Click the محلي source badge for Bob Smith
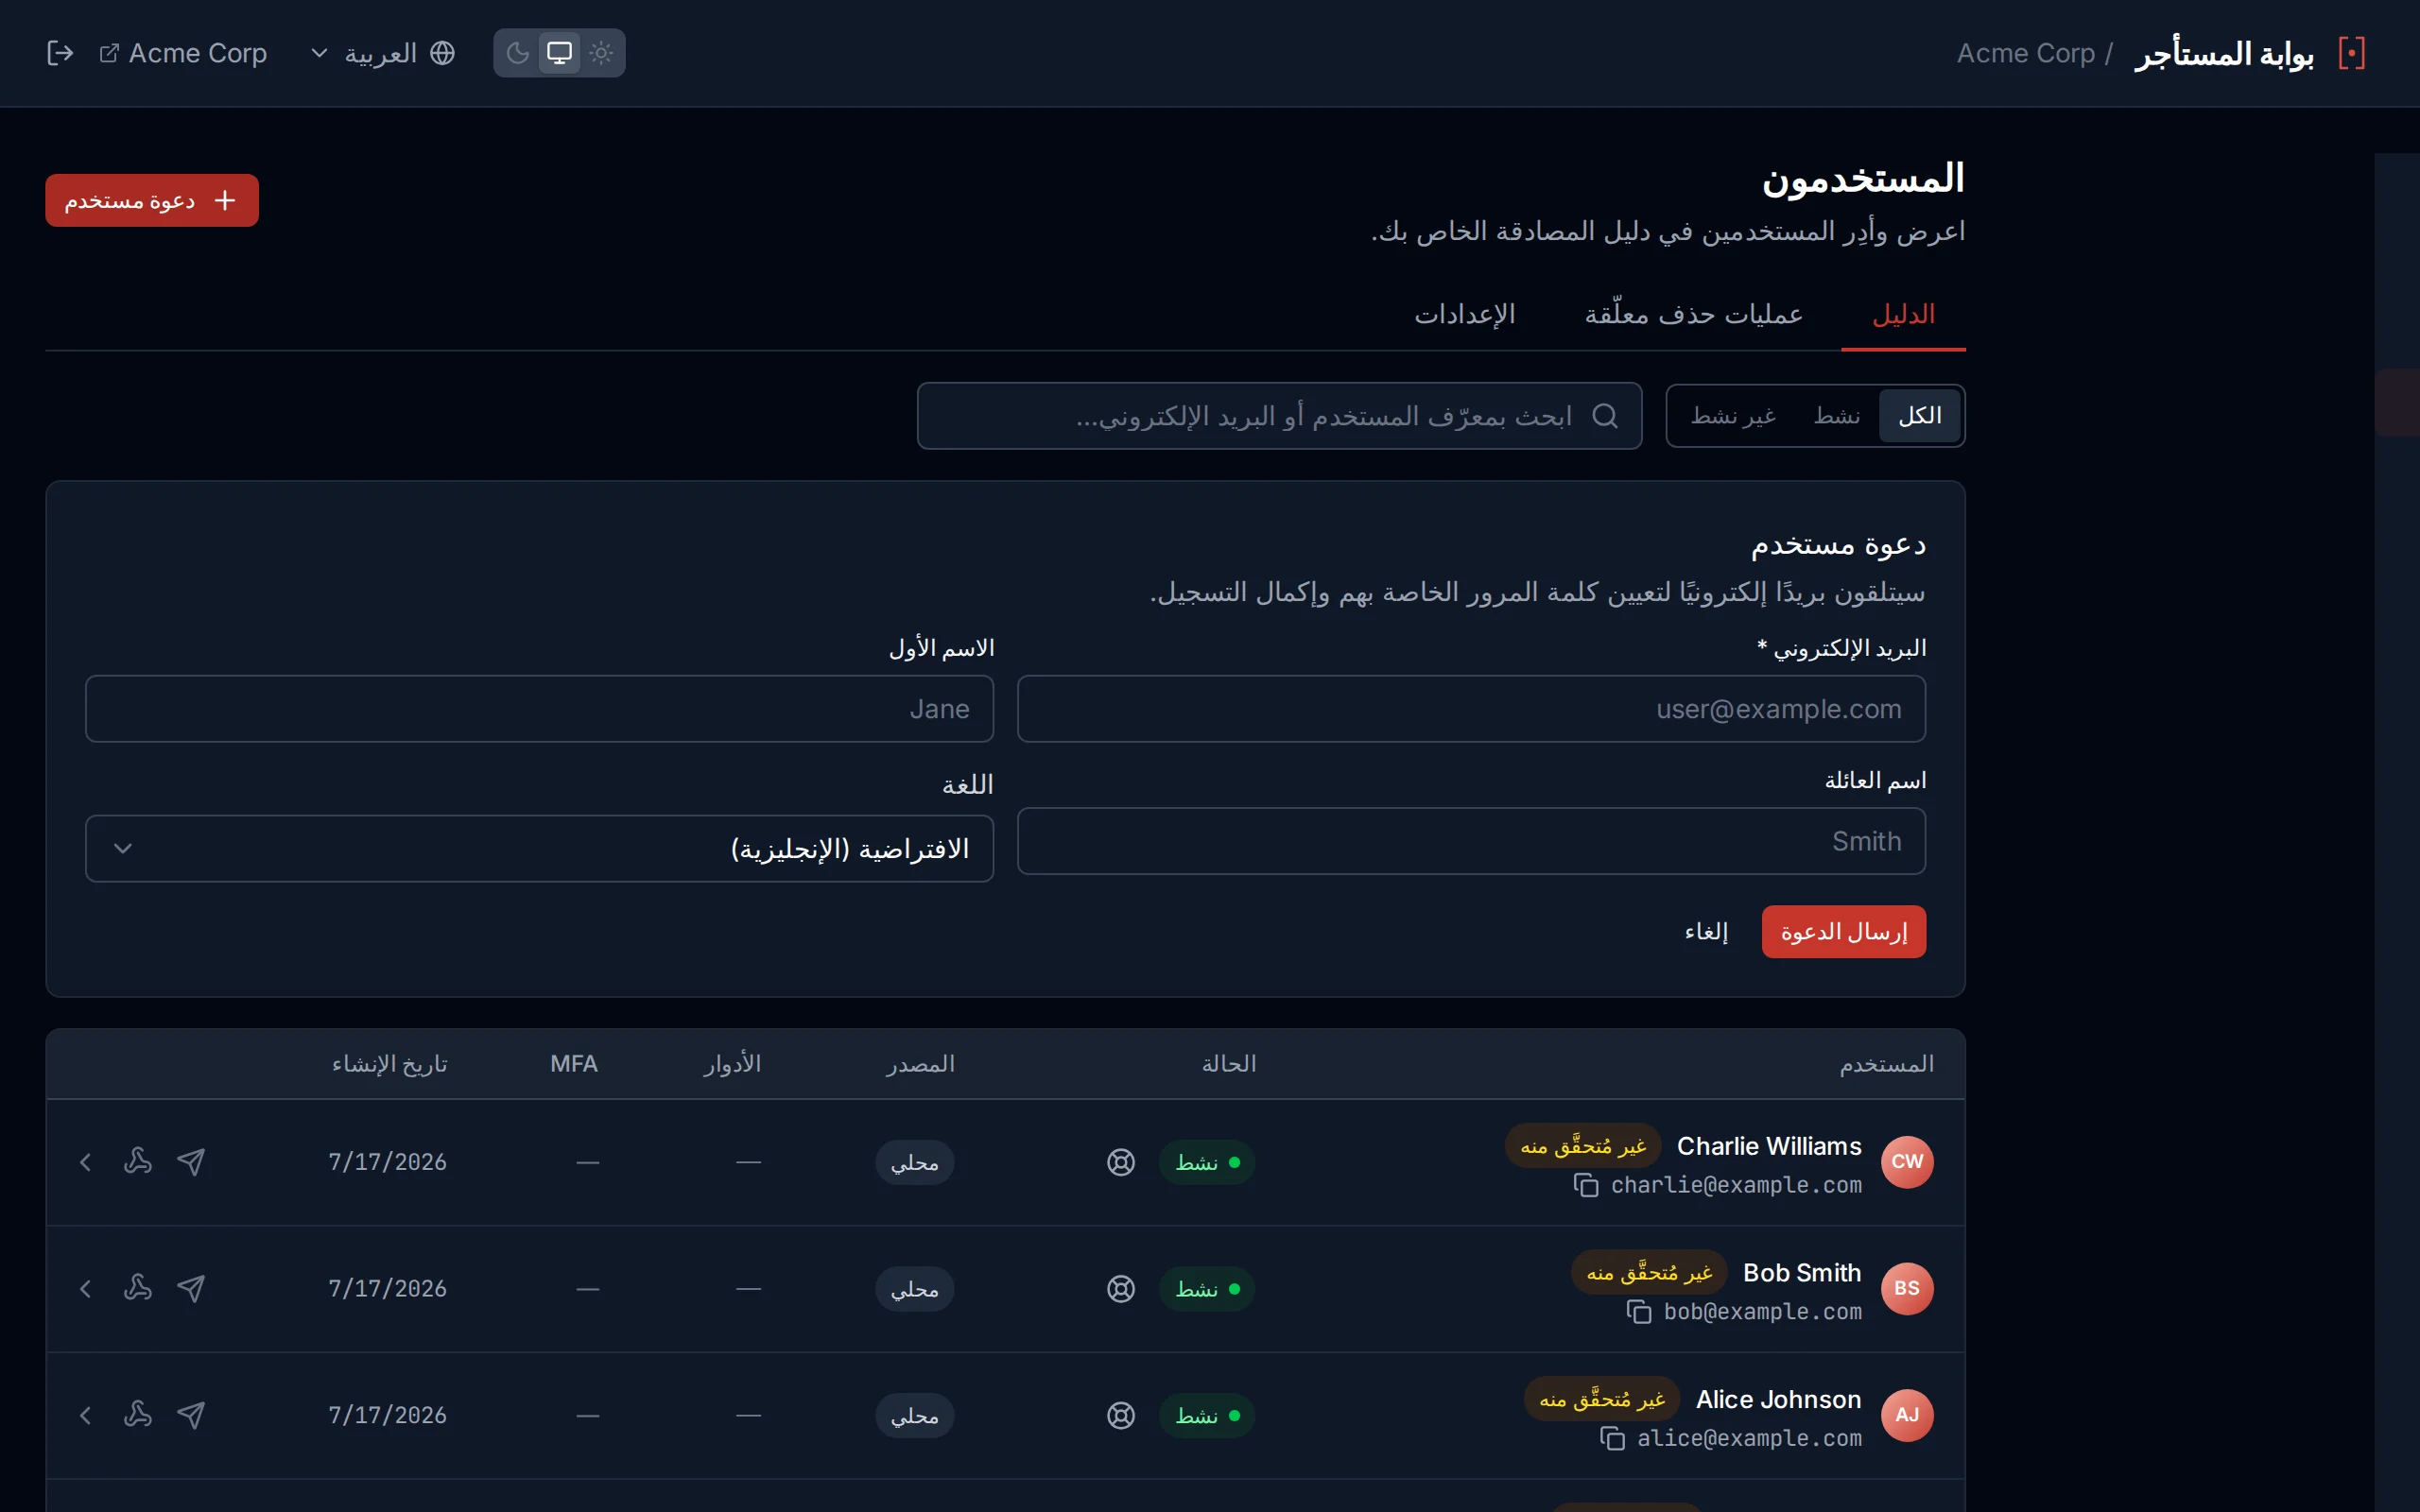 click(914, 1289)
